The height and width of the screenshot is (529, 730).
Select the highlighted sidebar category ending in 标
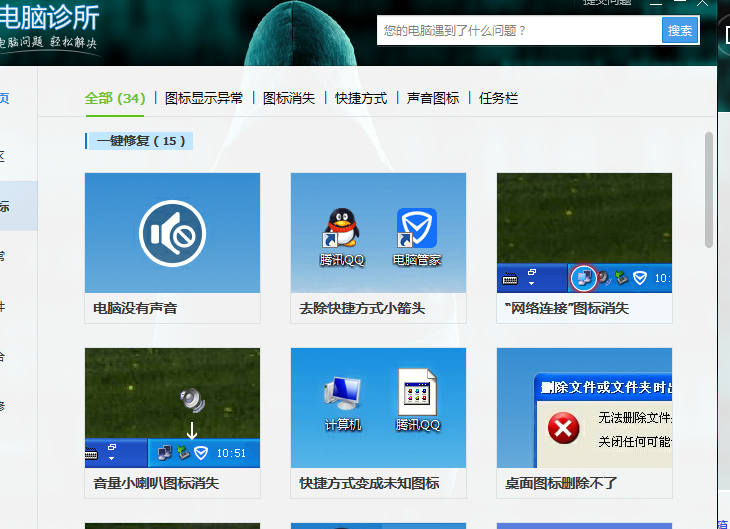[x=19, y=206]
